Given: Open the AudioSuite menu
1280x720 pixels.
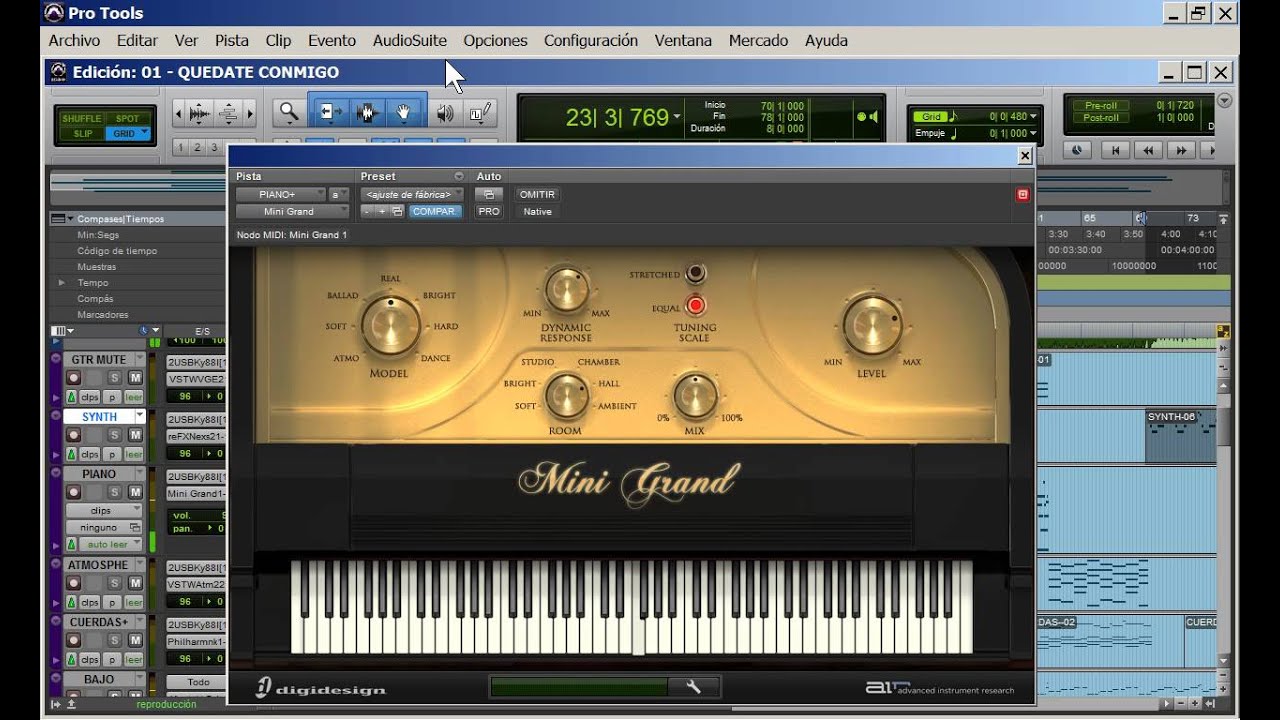Looking at the screenshot, I should coord(410,41).
